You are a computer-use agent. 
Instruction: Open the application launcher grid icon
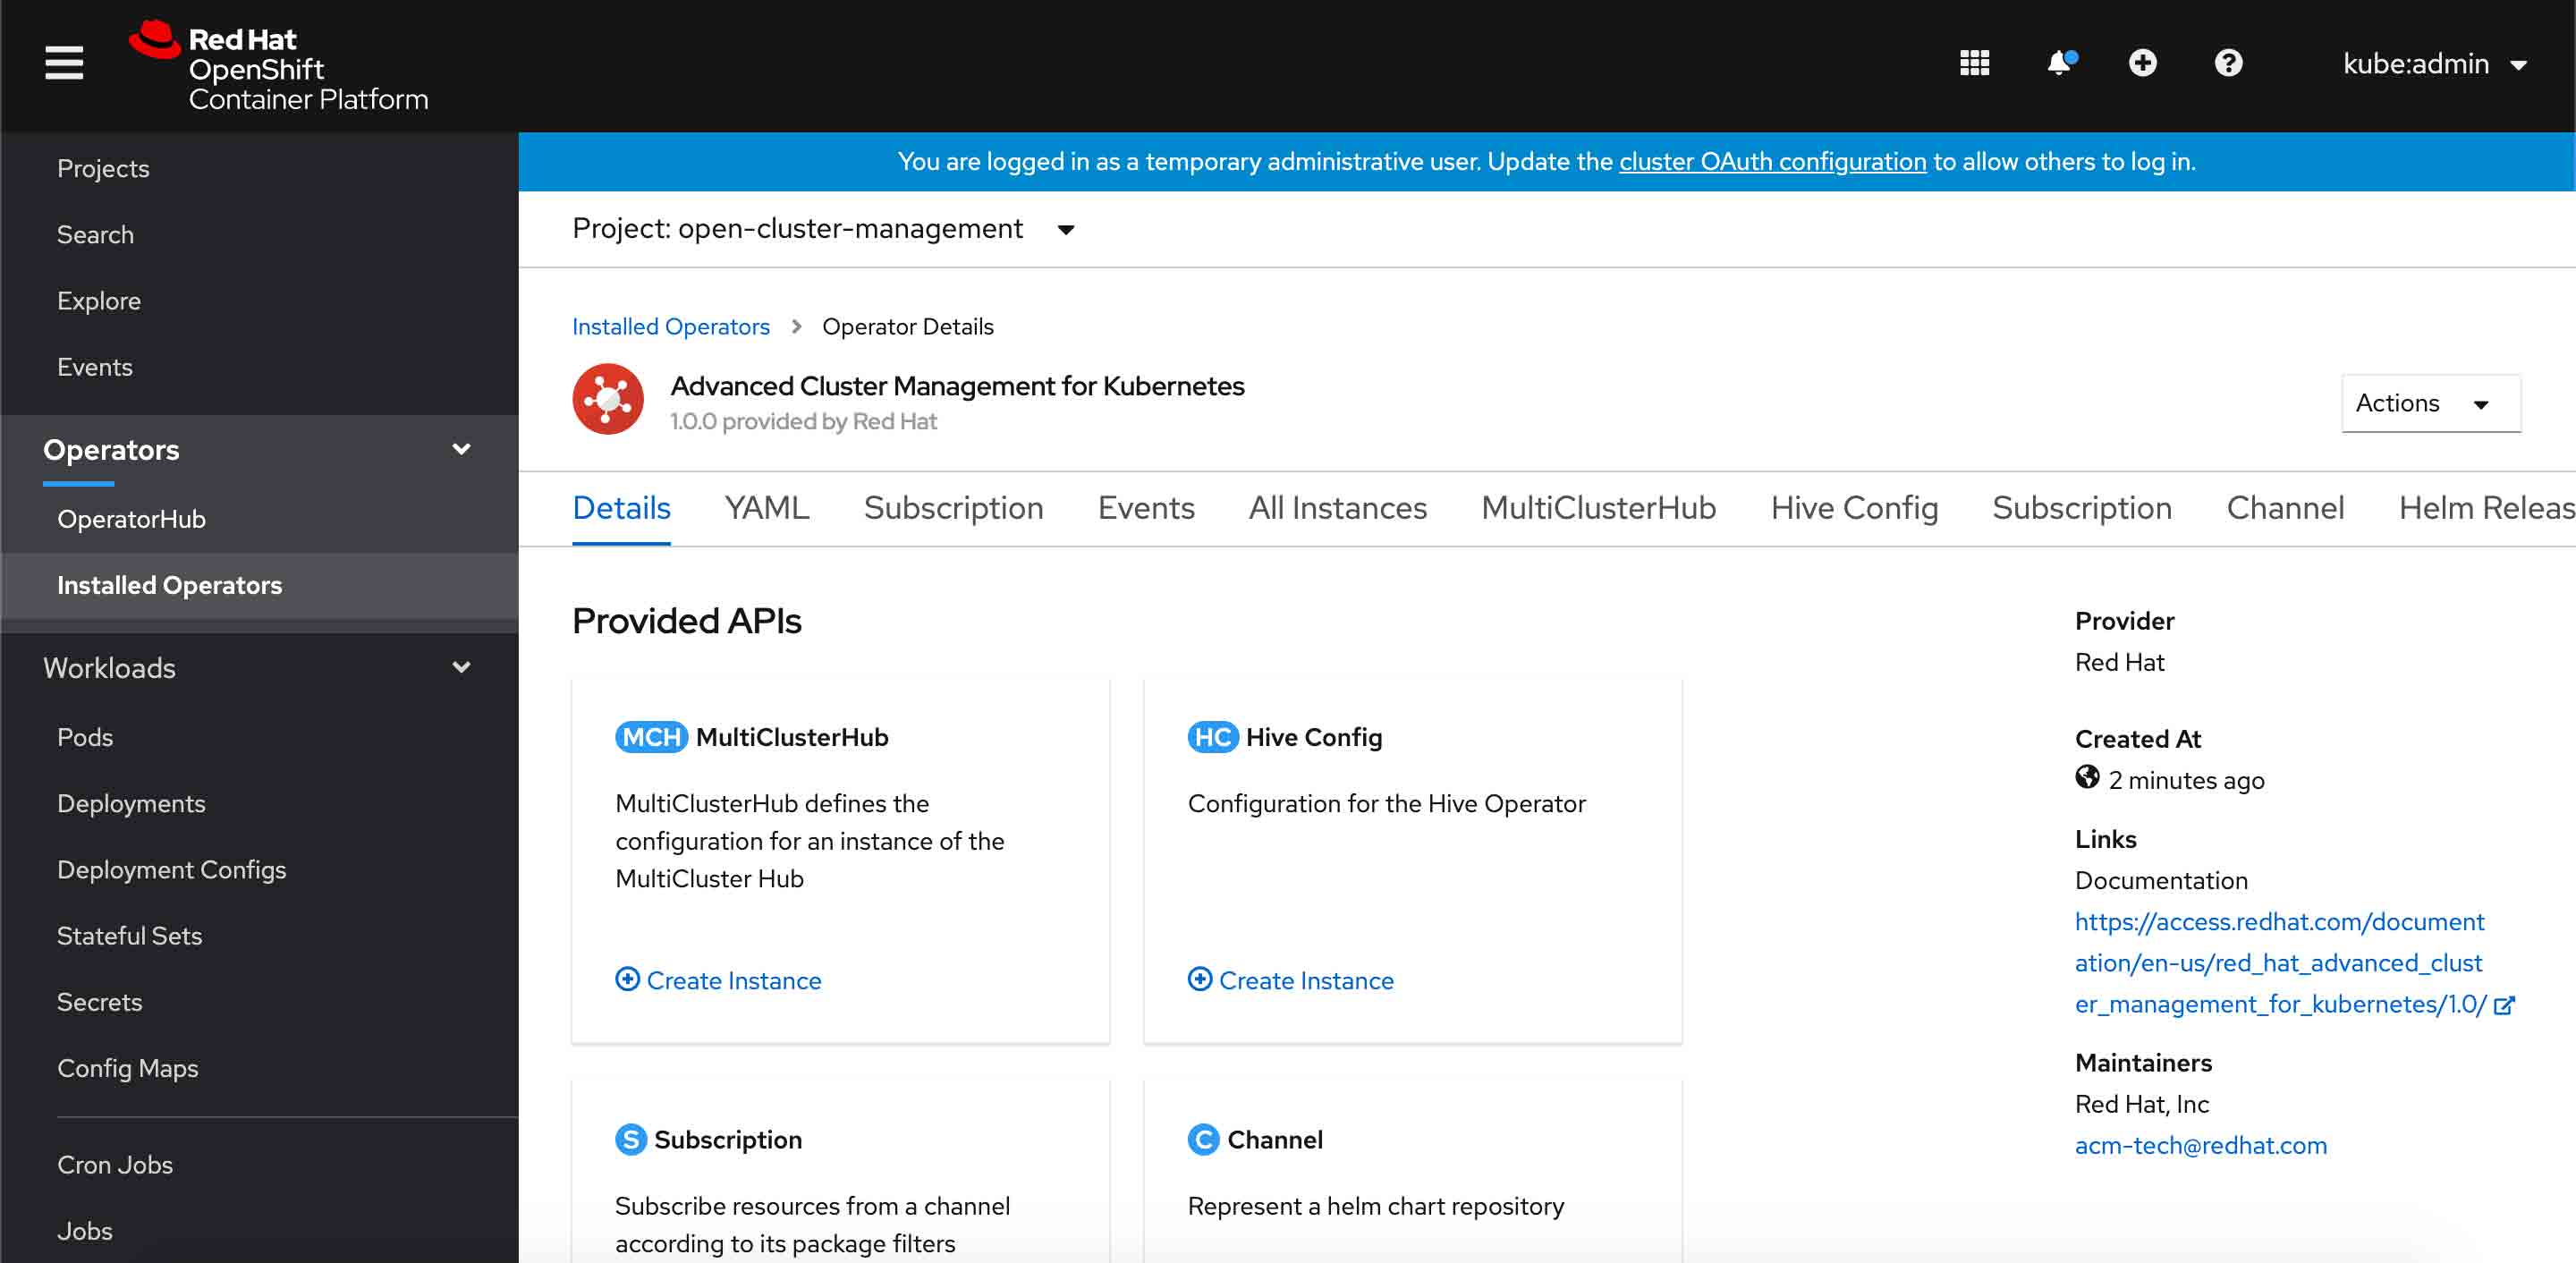coord(1973,63)
